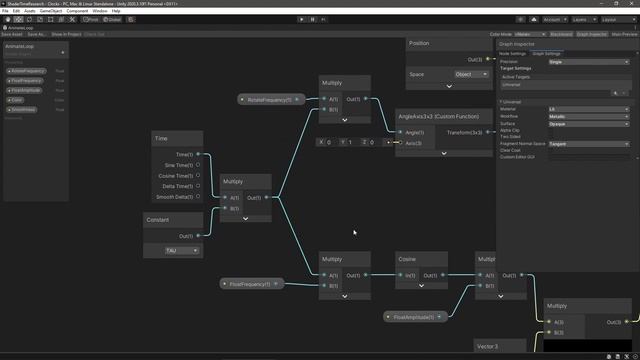
Task: Toggle Global/Local handle rotation
Action: [112, 20]
